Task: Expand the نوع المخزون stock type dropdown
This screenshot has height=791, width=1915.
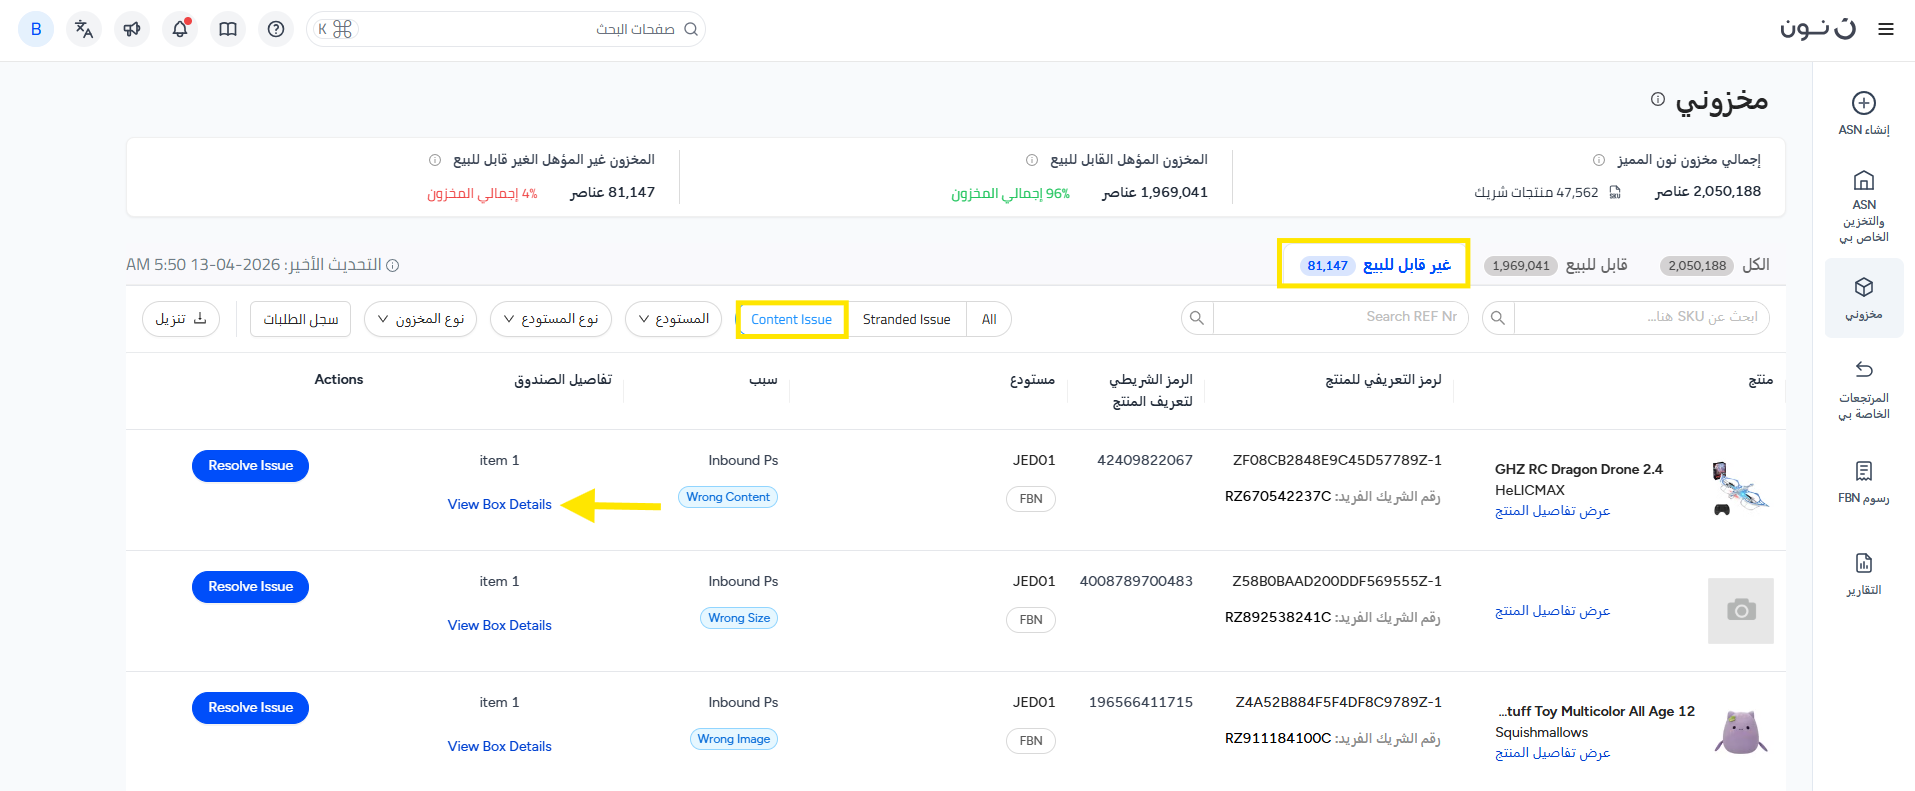Action: (x=421, y=319)
